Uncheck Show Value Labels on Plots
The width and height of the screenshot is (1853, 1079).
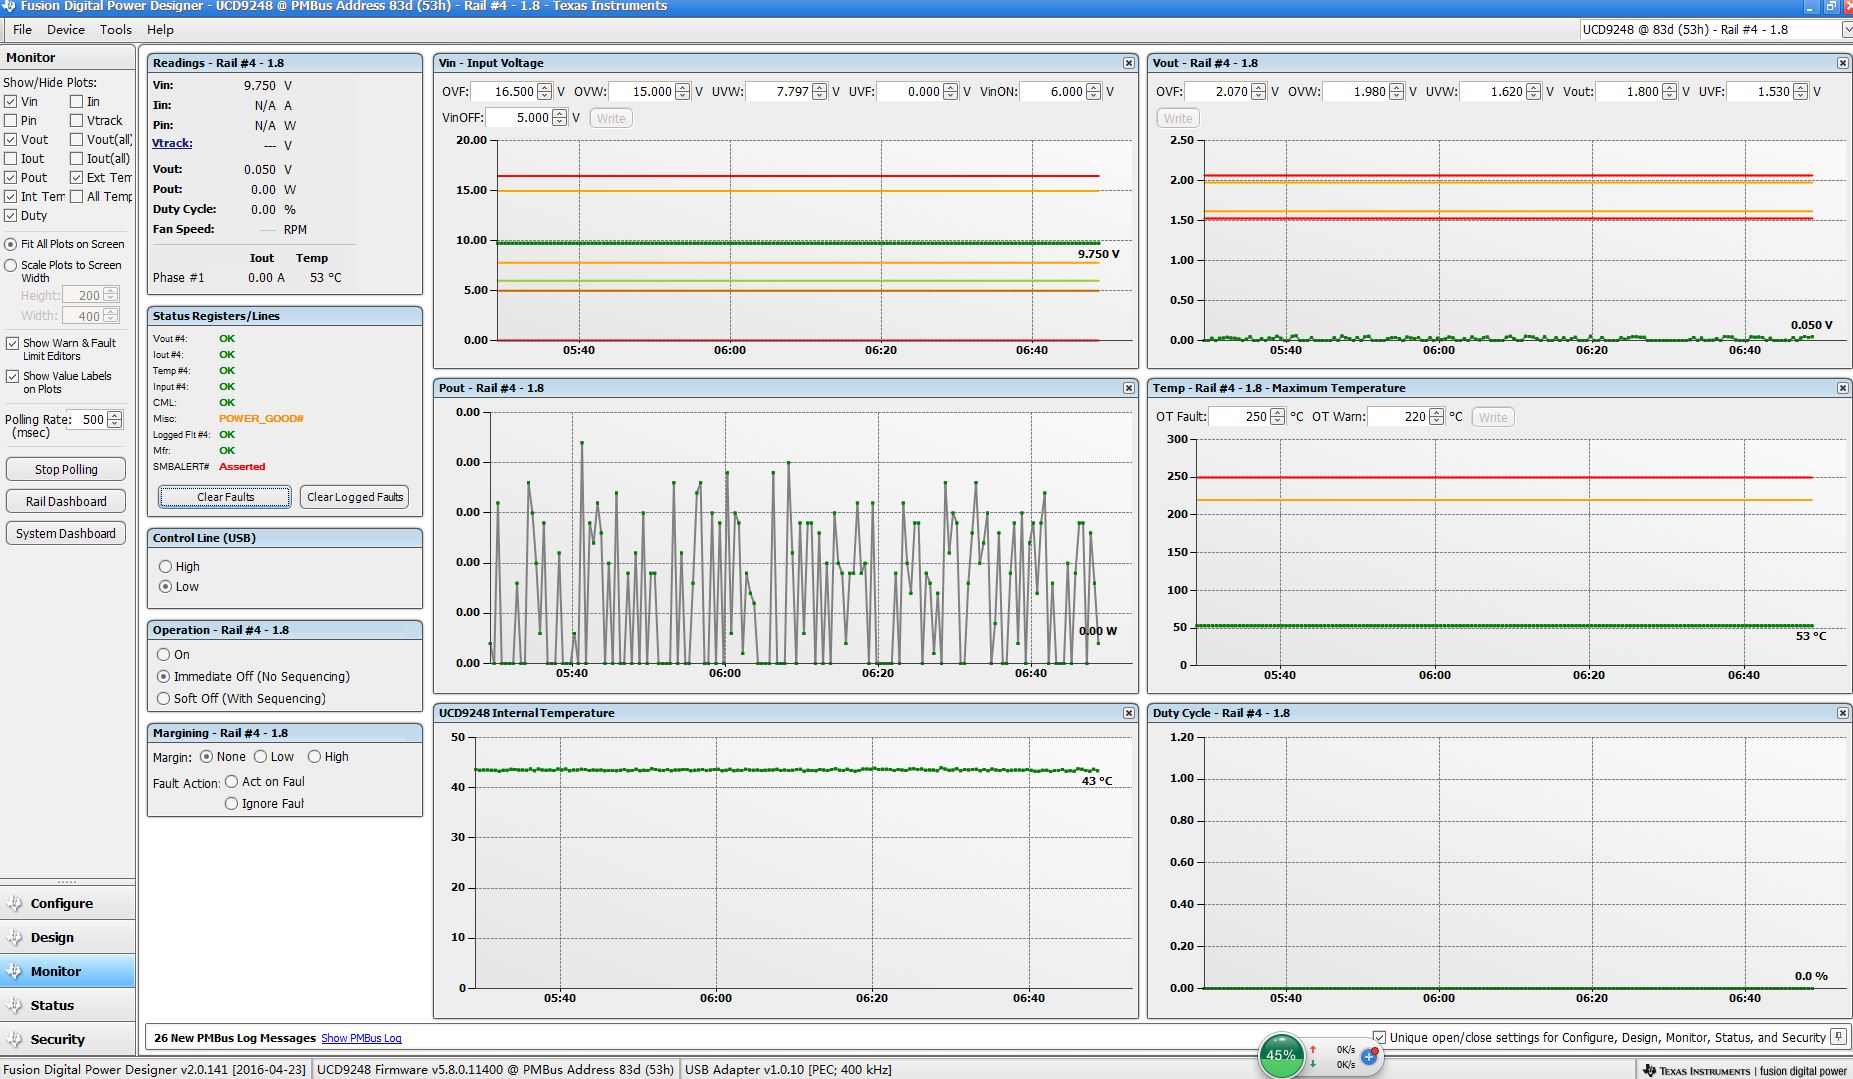[x=12, y=377]
